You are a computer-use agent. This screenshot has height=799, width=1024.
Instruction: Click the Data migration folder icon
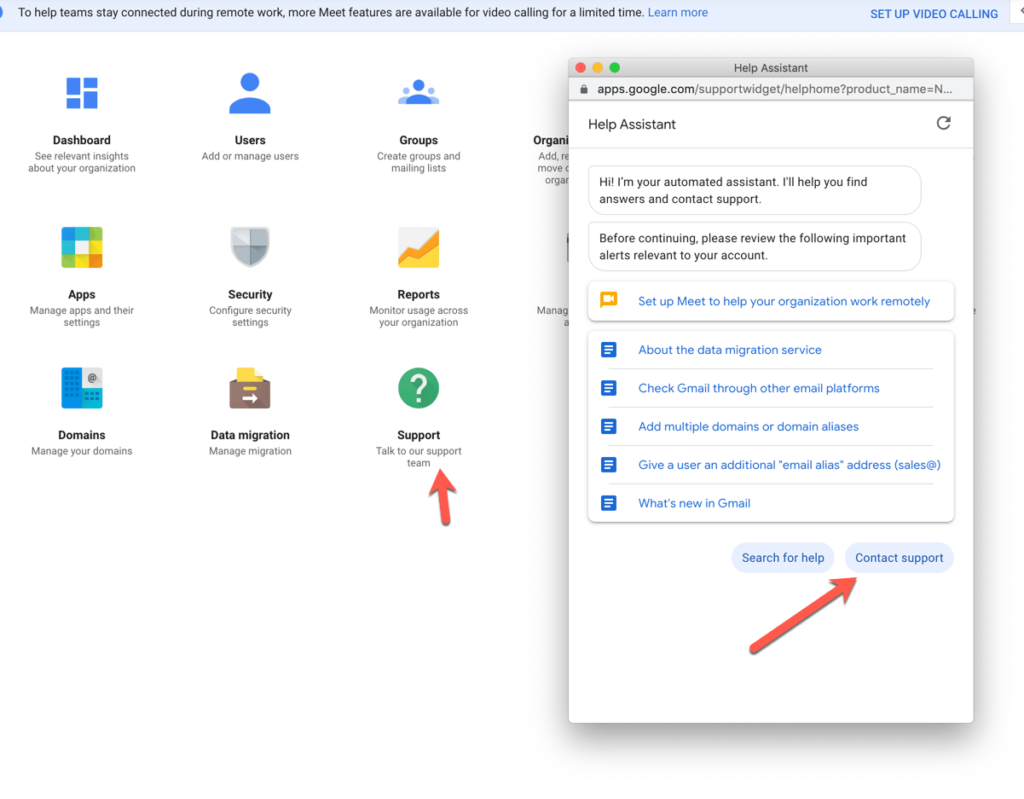[x=250, y=388]
